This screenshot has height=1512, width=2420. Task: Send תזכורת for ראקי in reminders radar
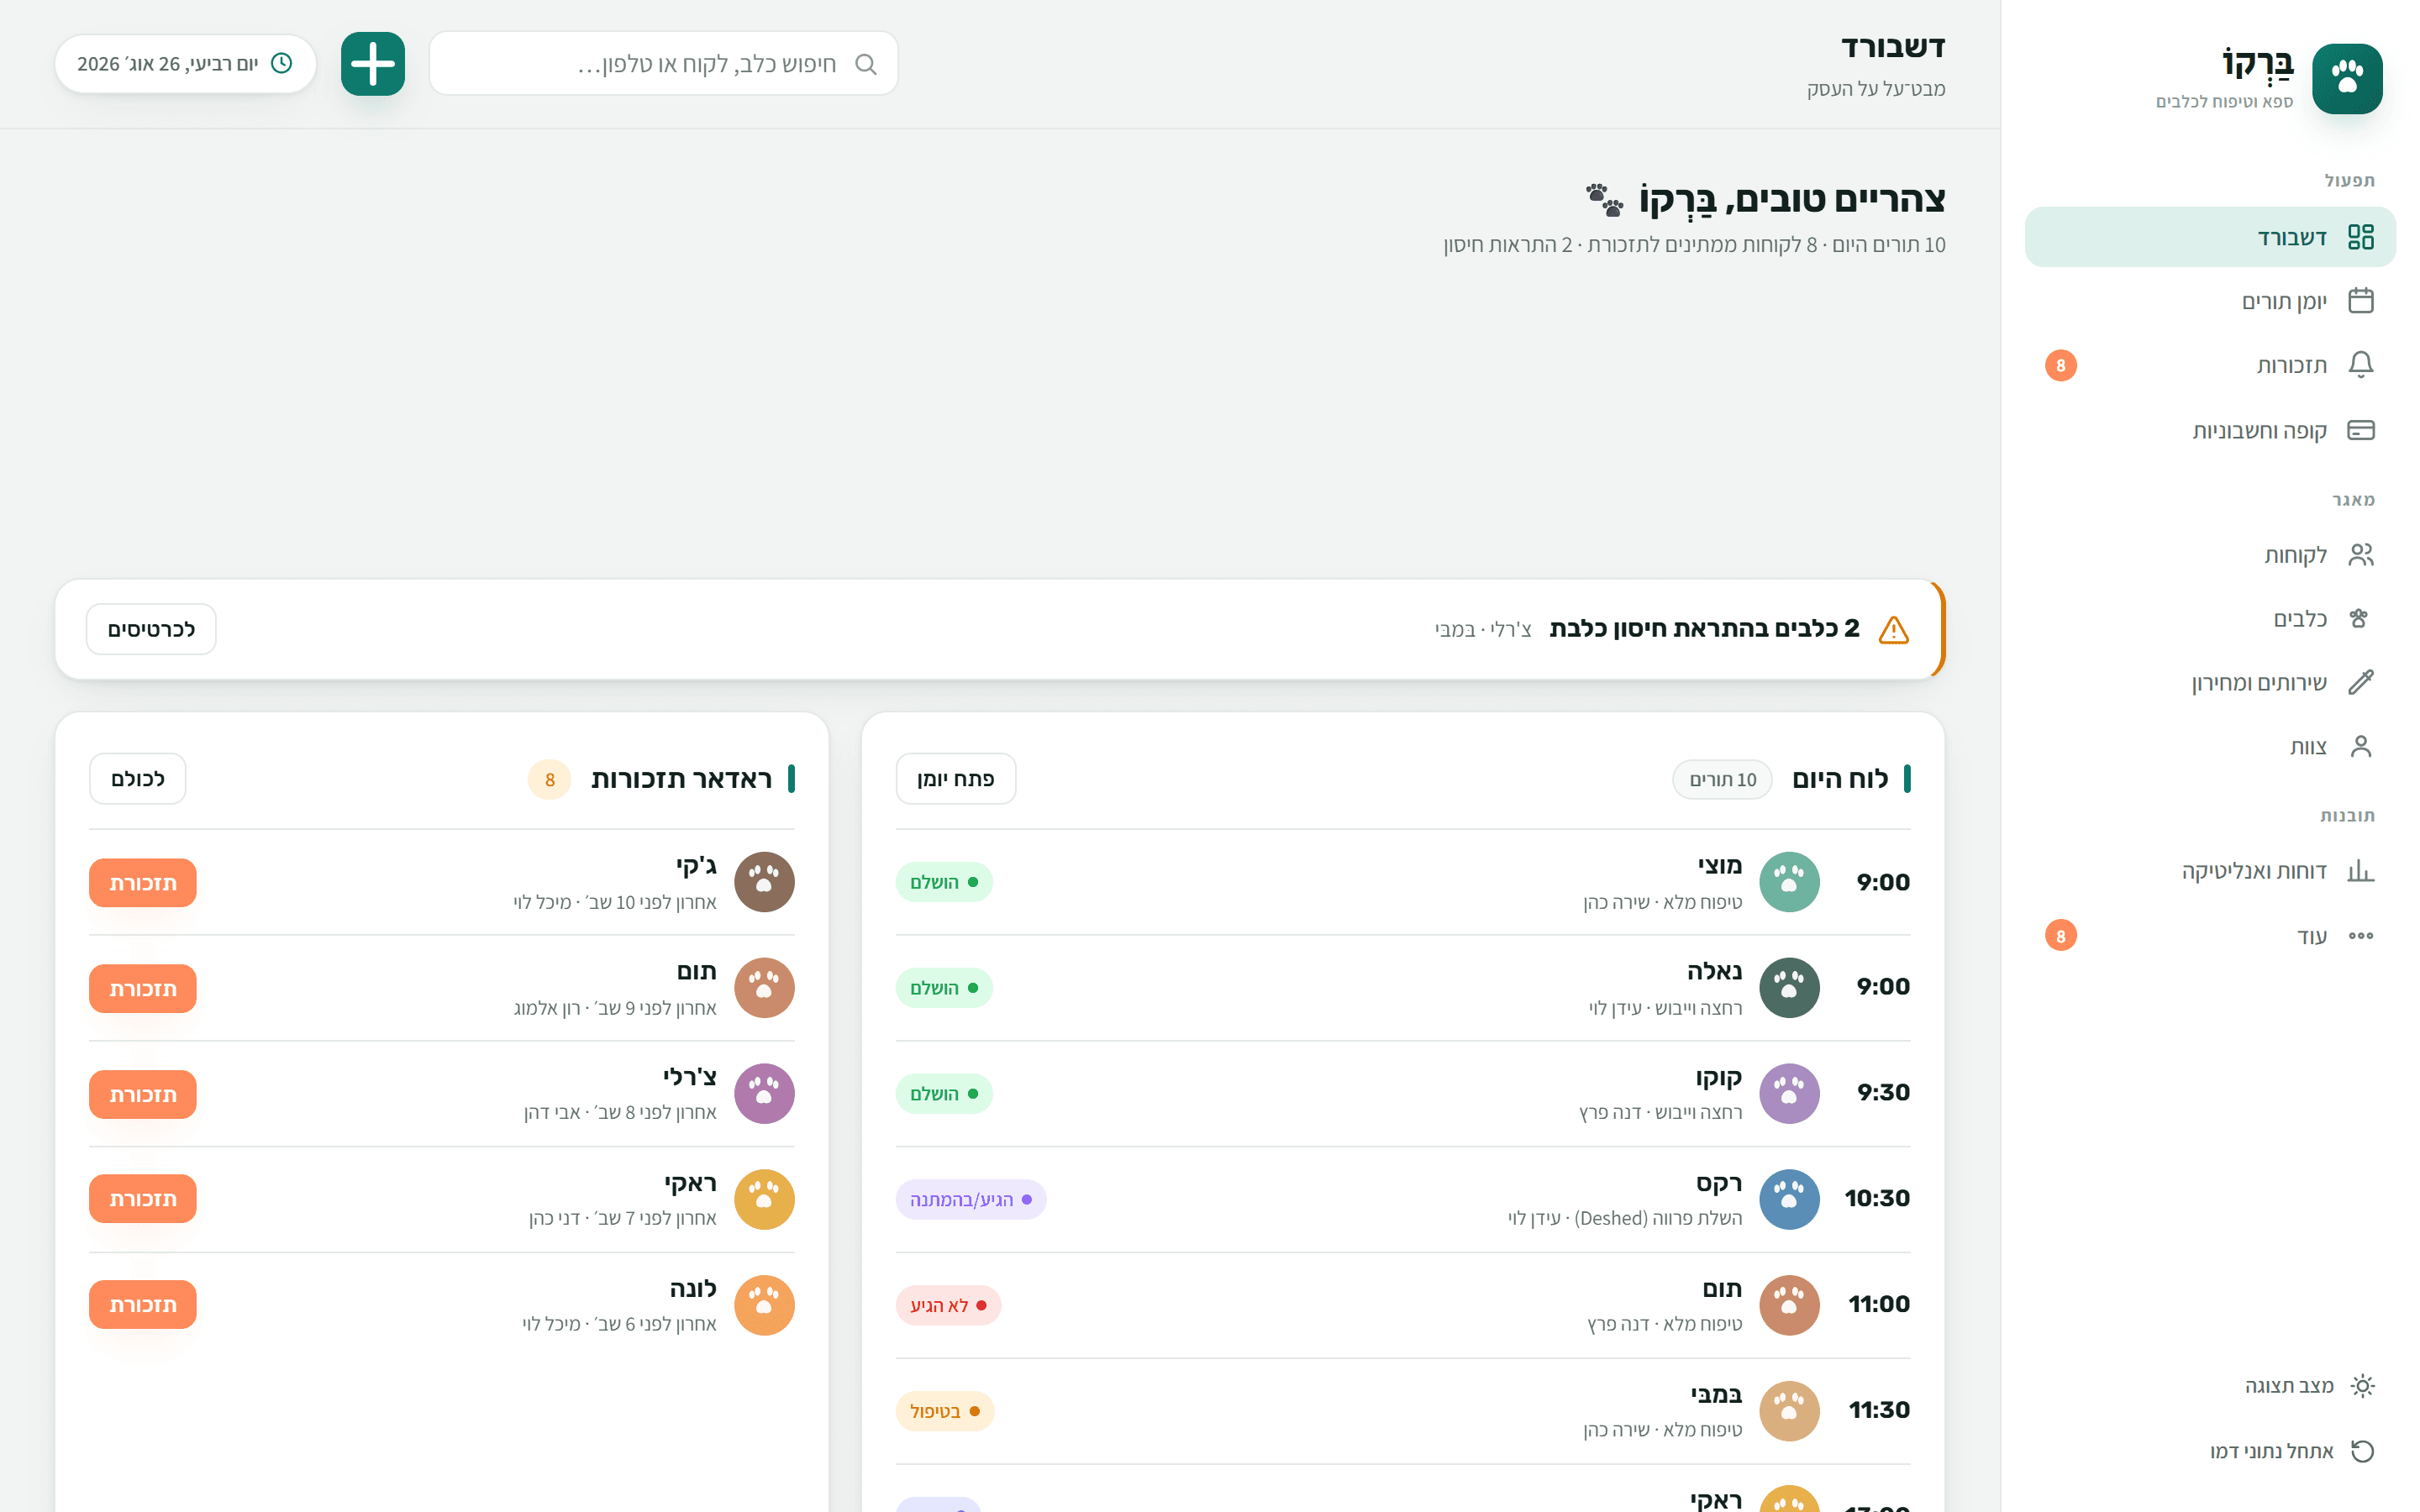[x=143, y=1199]
